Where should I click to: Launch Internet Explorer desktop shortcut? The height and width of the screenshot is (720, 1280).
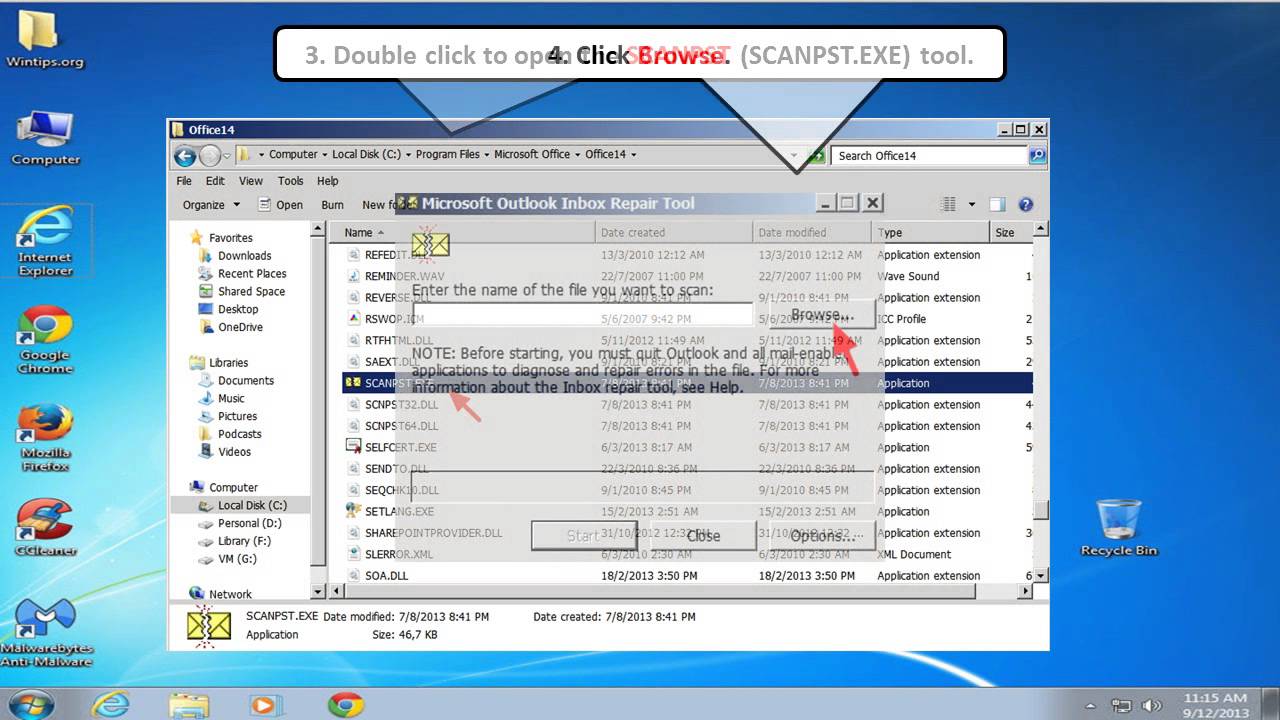tap(45, 241)
